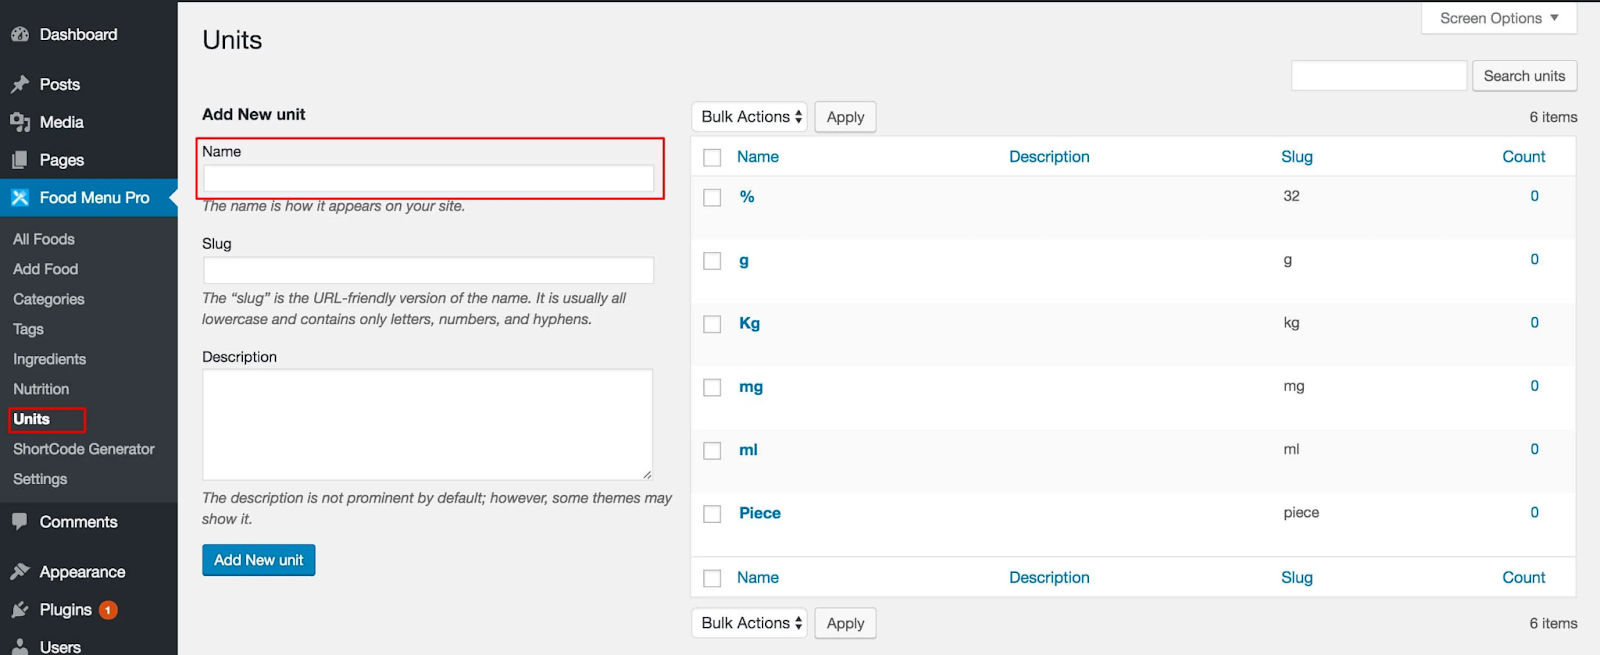Expand the Screen Options panel
Screen dimensions: 1600x655
point(1498,18)
